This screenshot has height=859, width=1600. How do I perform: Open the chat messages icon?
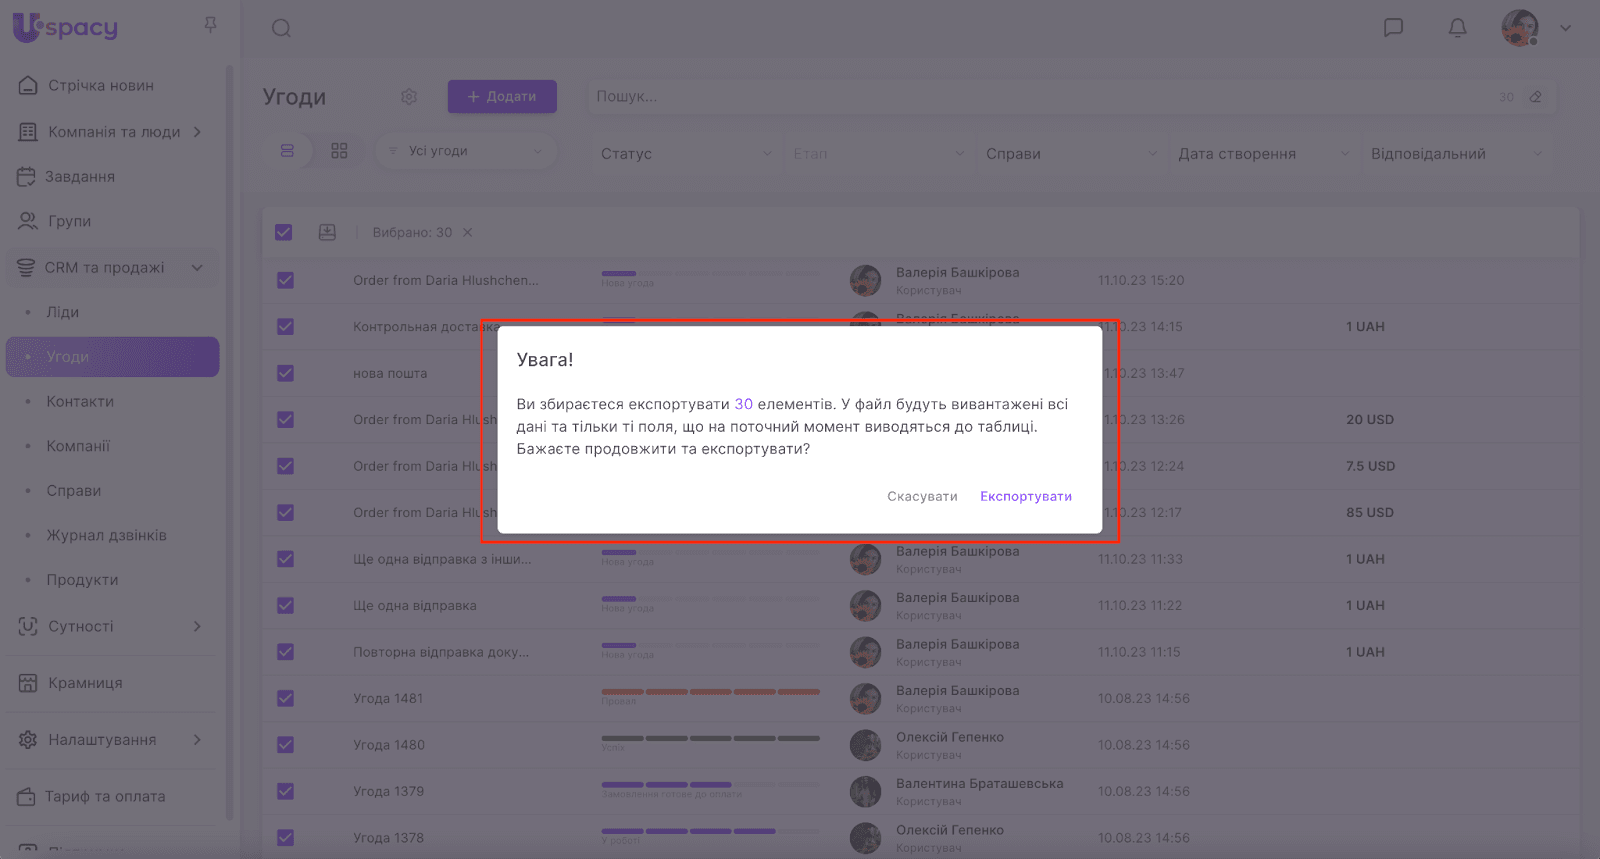1393,28
